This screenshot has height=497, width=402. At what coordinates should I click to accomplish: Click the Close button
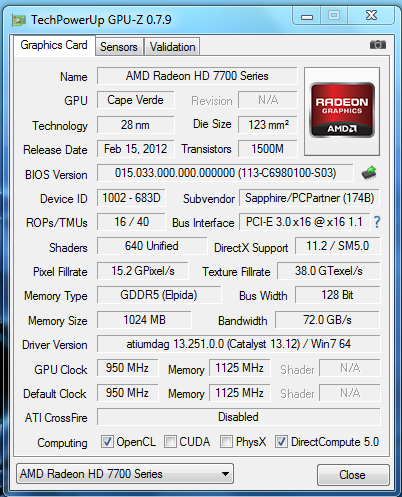click(353, 475)
